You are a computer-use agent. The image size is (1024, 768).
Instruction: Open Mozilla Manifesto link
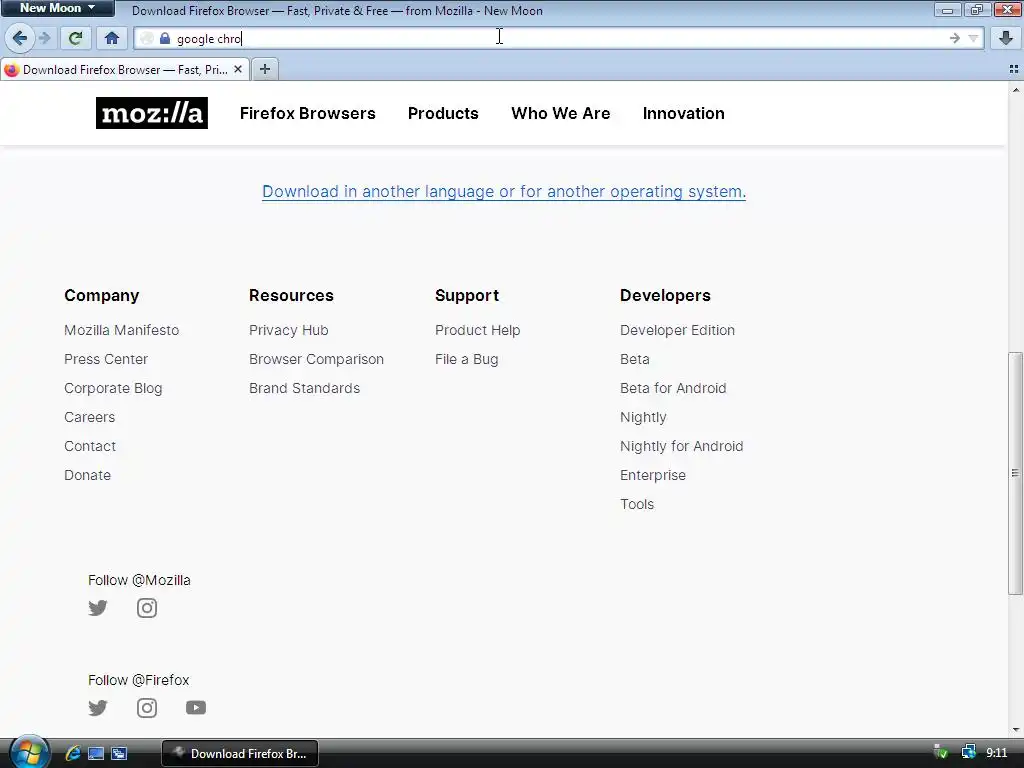tap(121, 330)
